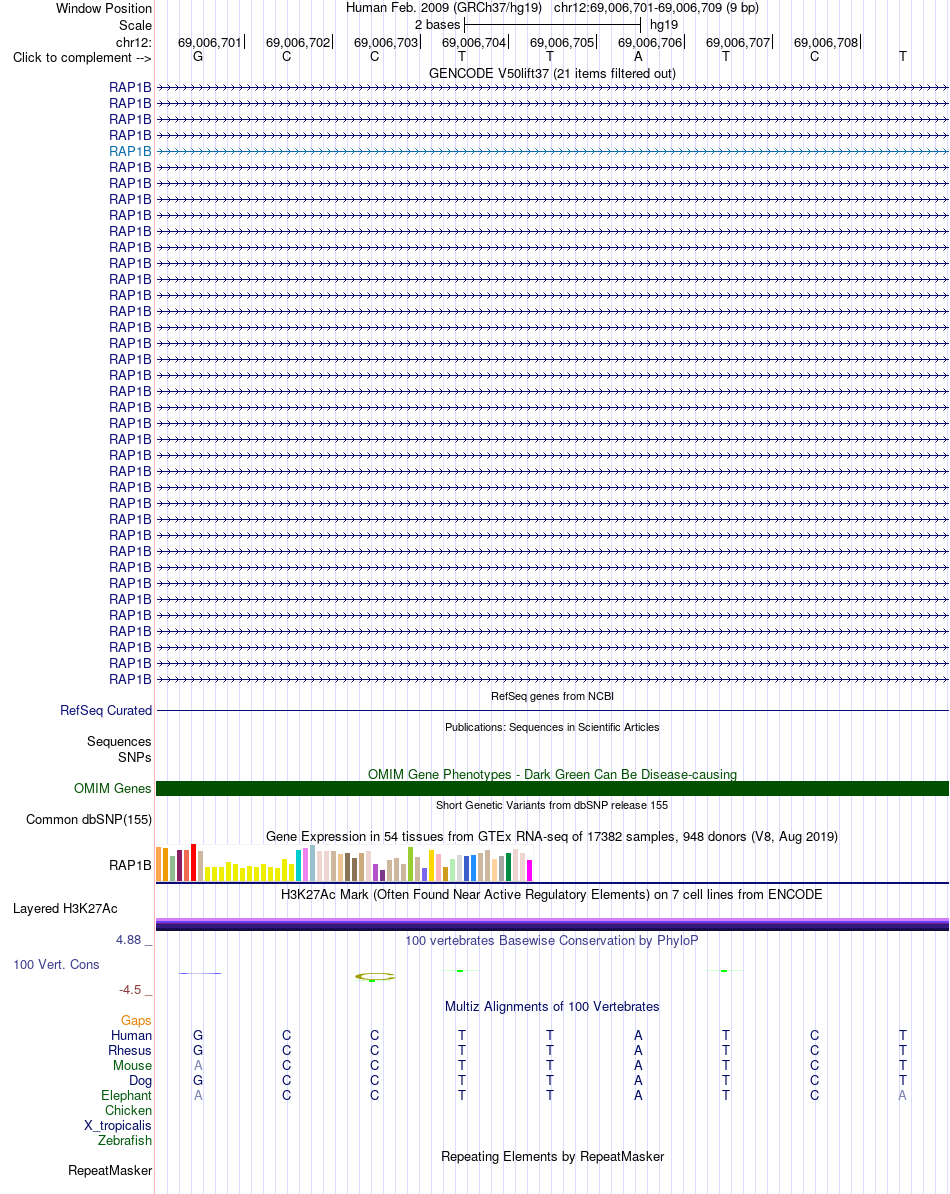Click the purple H3K27Ac signal band
The image size is (950, 1194).
(x=552, y=924)
